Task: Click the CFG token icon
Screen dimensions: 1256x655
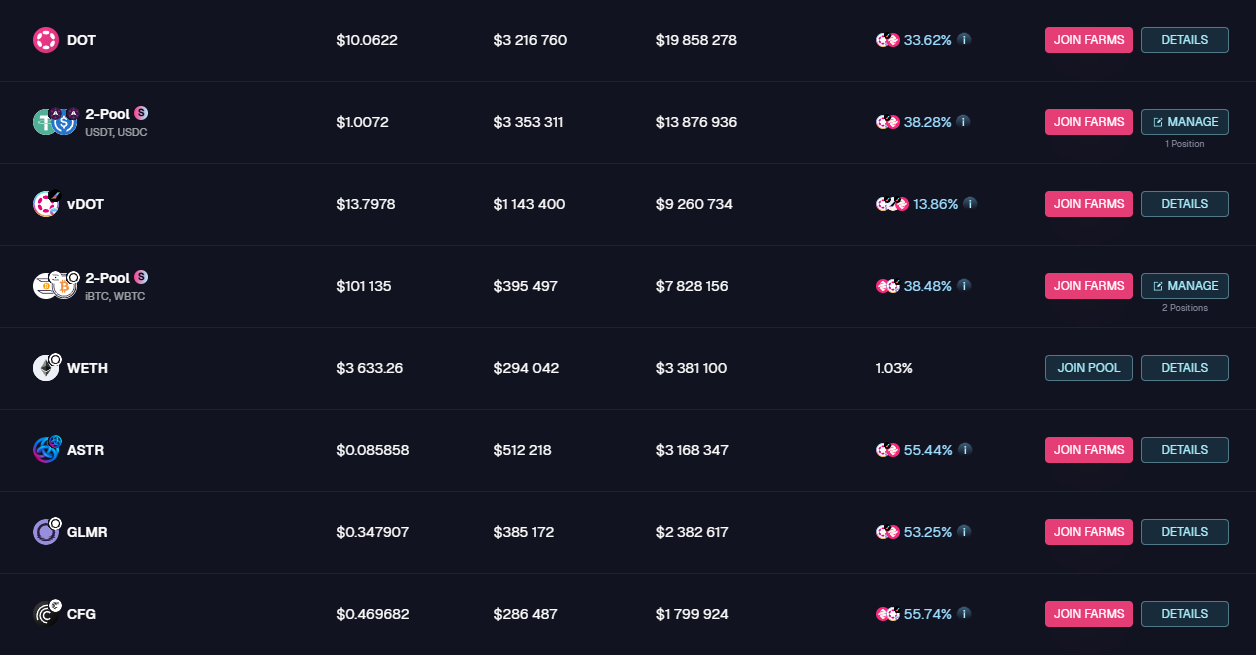Action: (46, 614)
